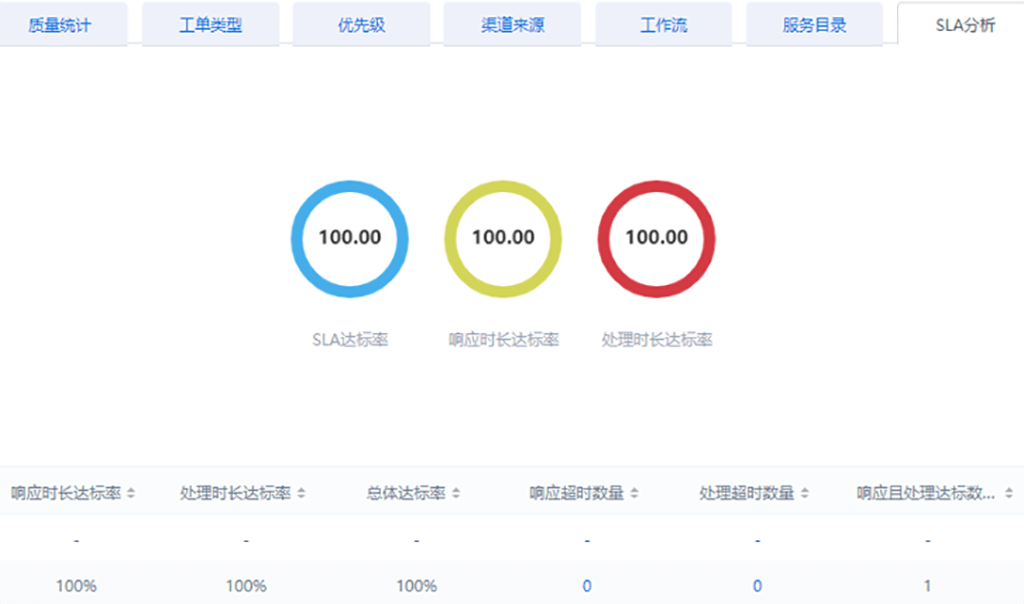Screen dimensions: 1024x604
Task: Open the 0 link under 响应超时数量
Action: [x=586, y=586]
